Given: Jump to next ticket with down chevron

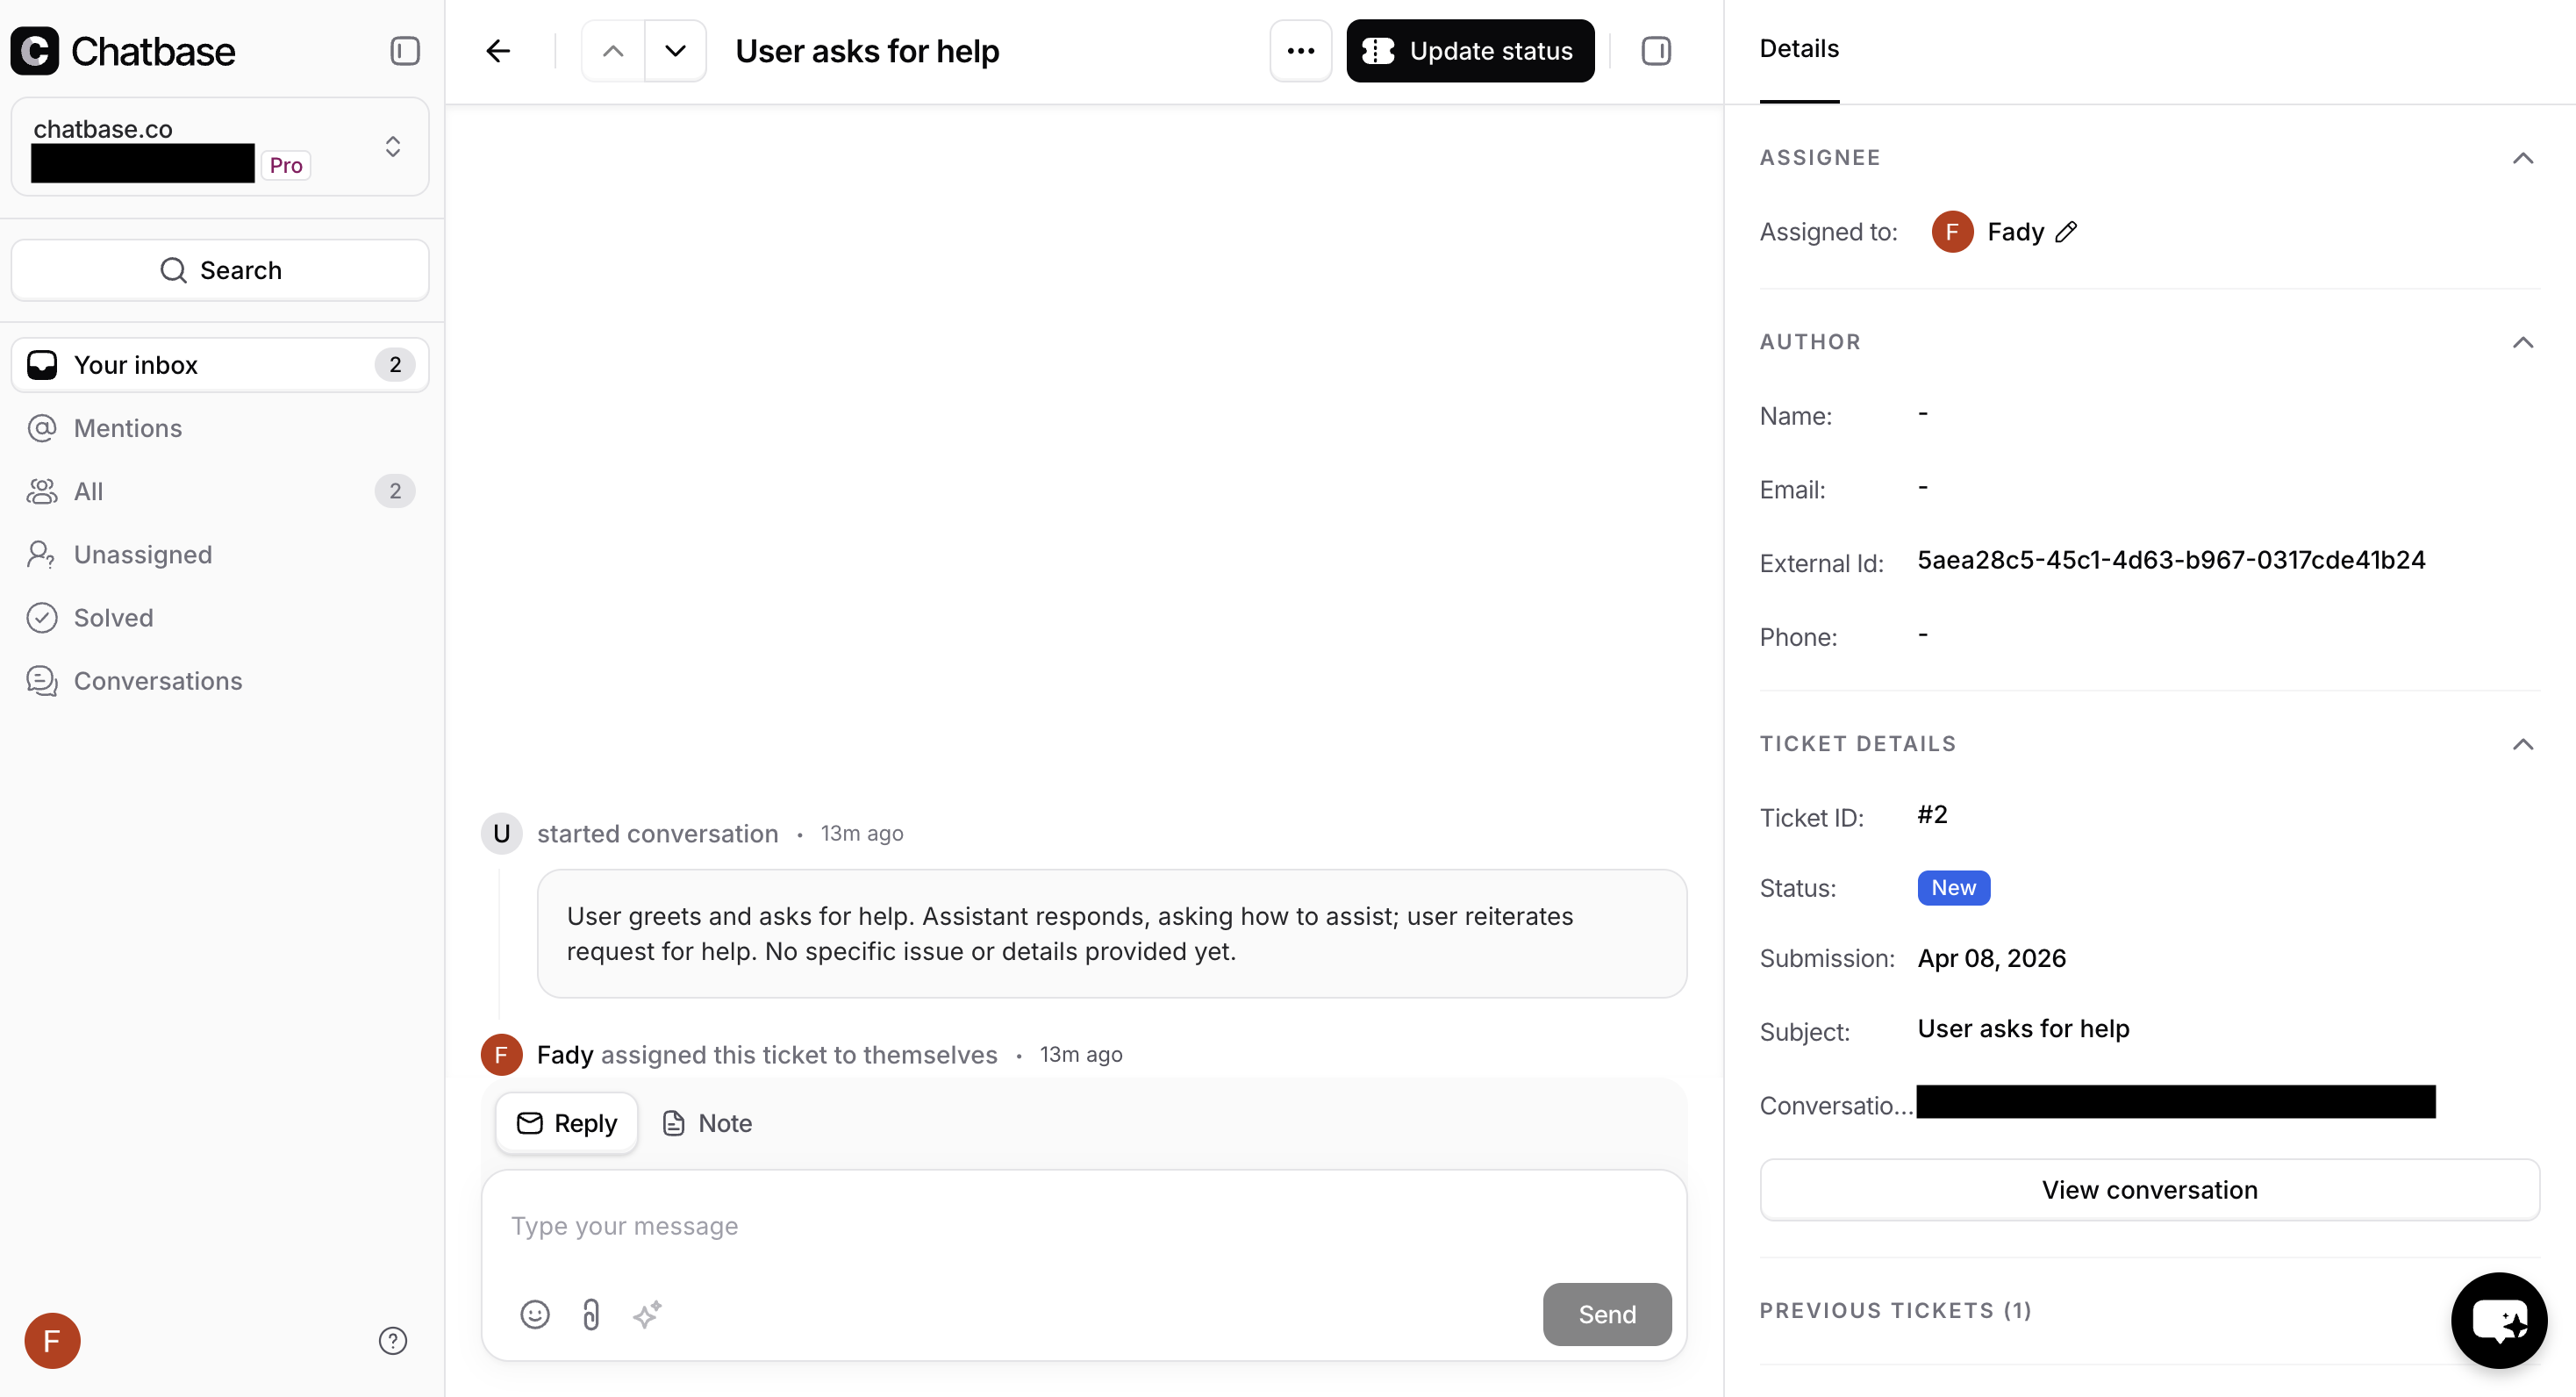Looking at the screenshot, I should (675, 50).
